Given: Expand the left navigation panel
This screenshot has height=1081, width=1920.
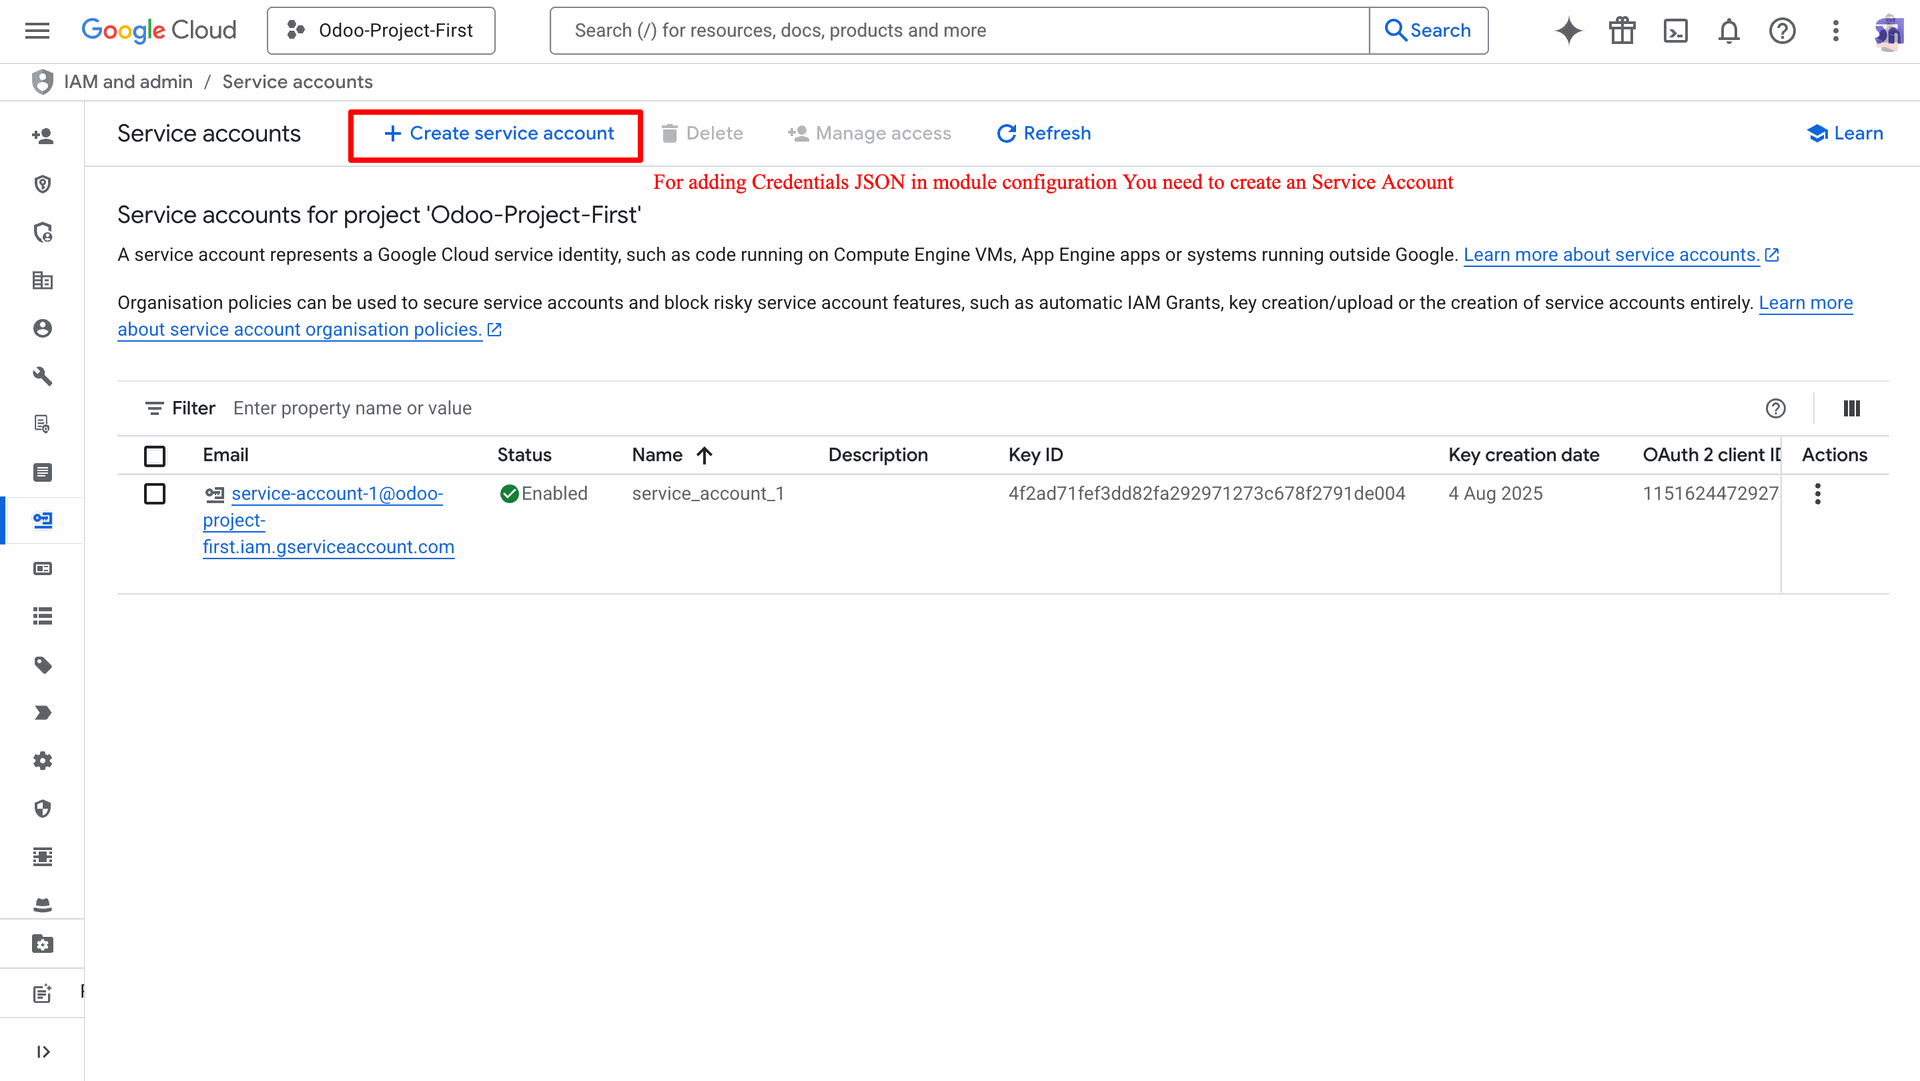Looking at the screenshot, I should 42,1051.
